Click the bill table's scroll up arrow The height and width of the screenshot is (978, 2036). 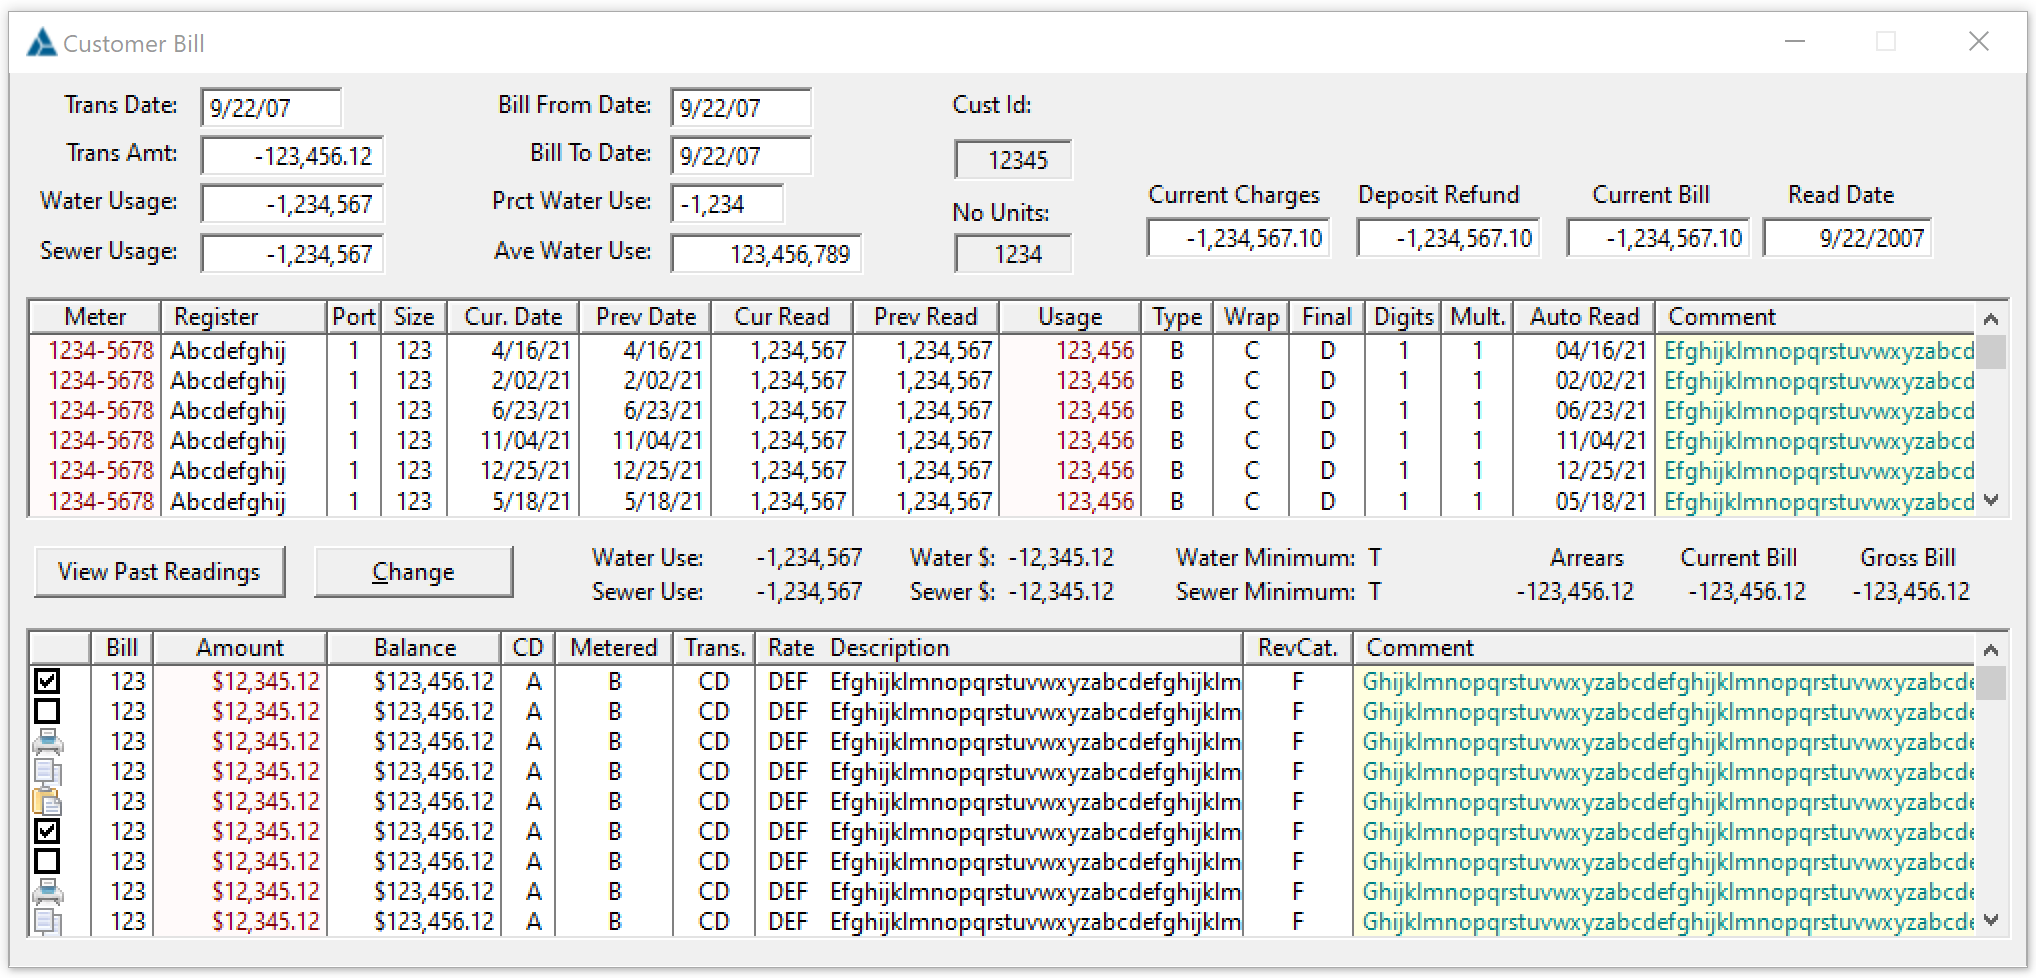(1990, 650)
